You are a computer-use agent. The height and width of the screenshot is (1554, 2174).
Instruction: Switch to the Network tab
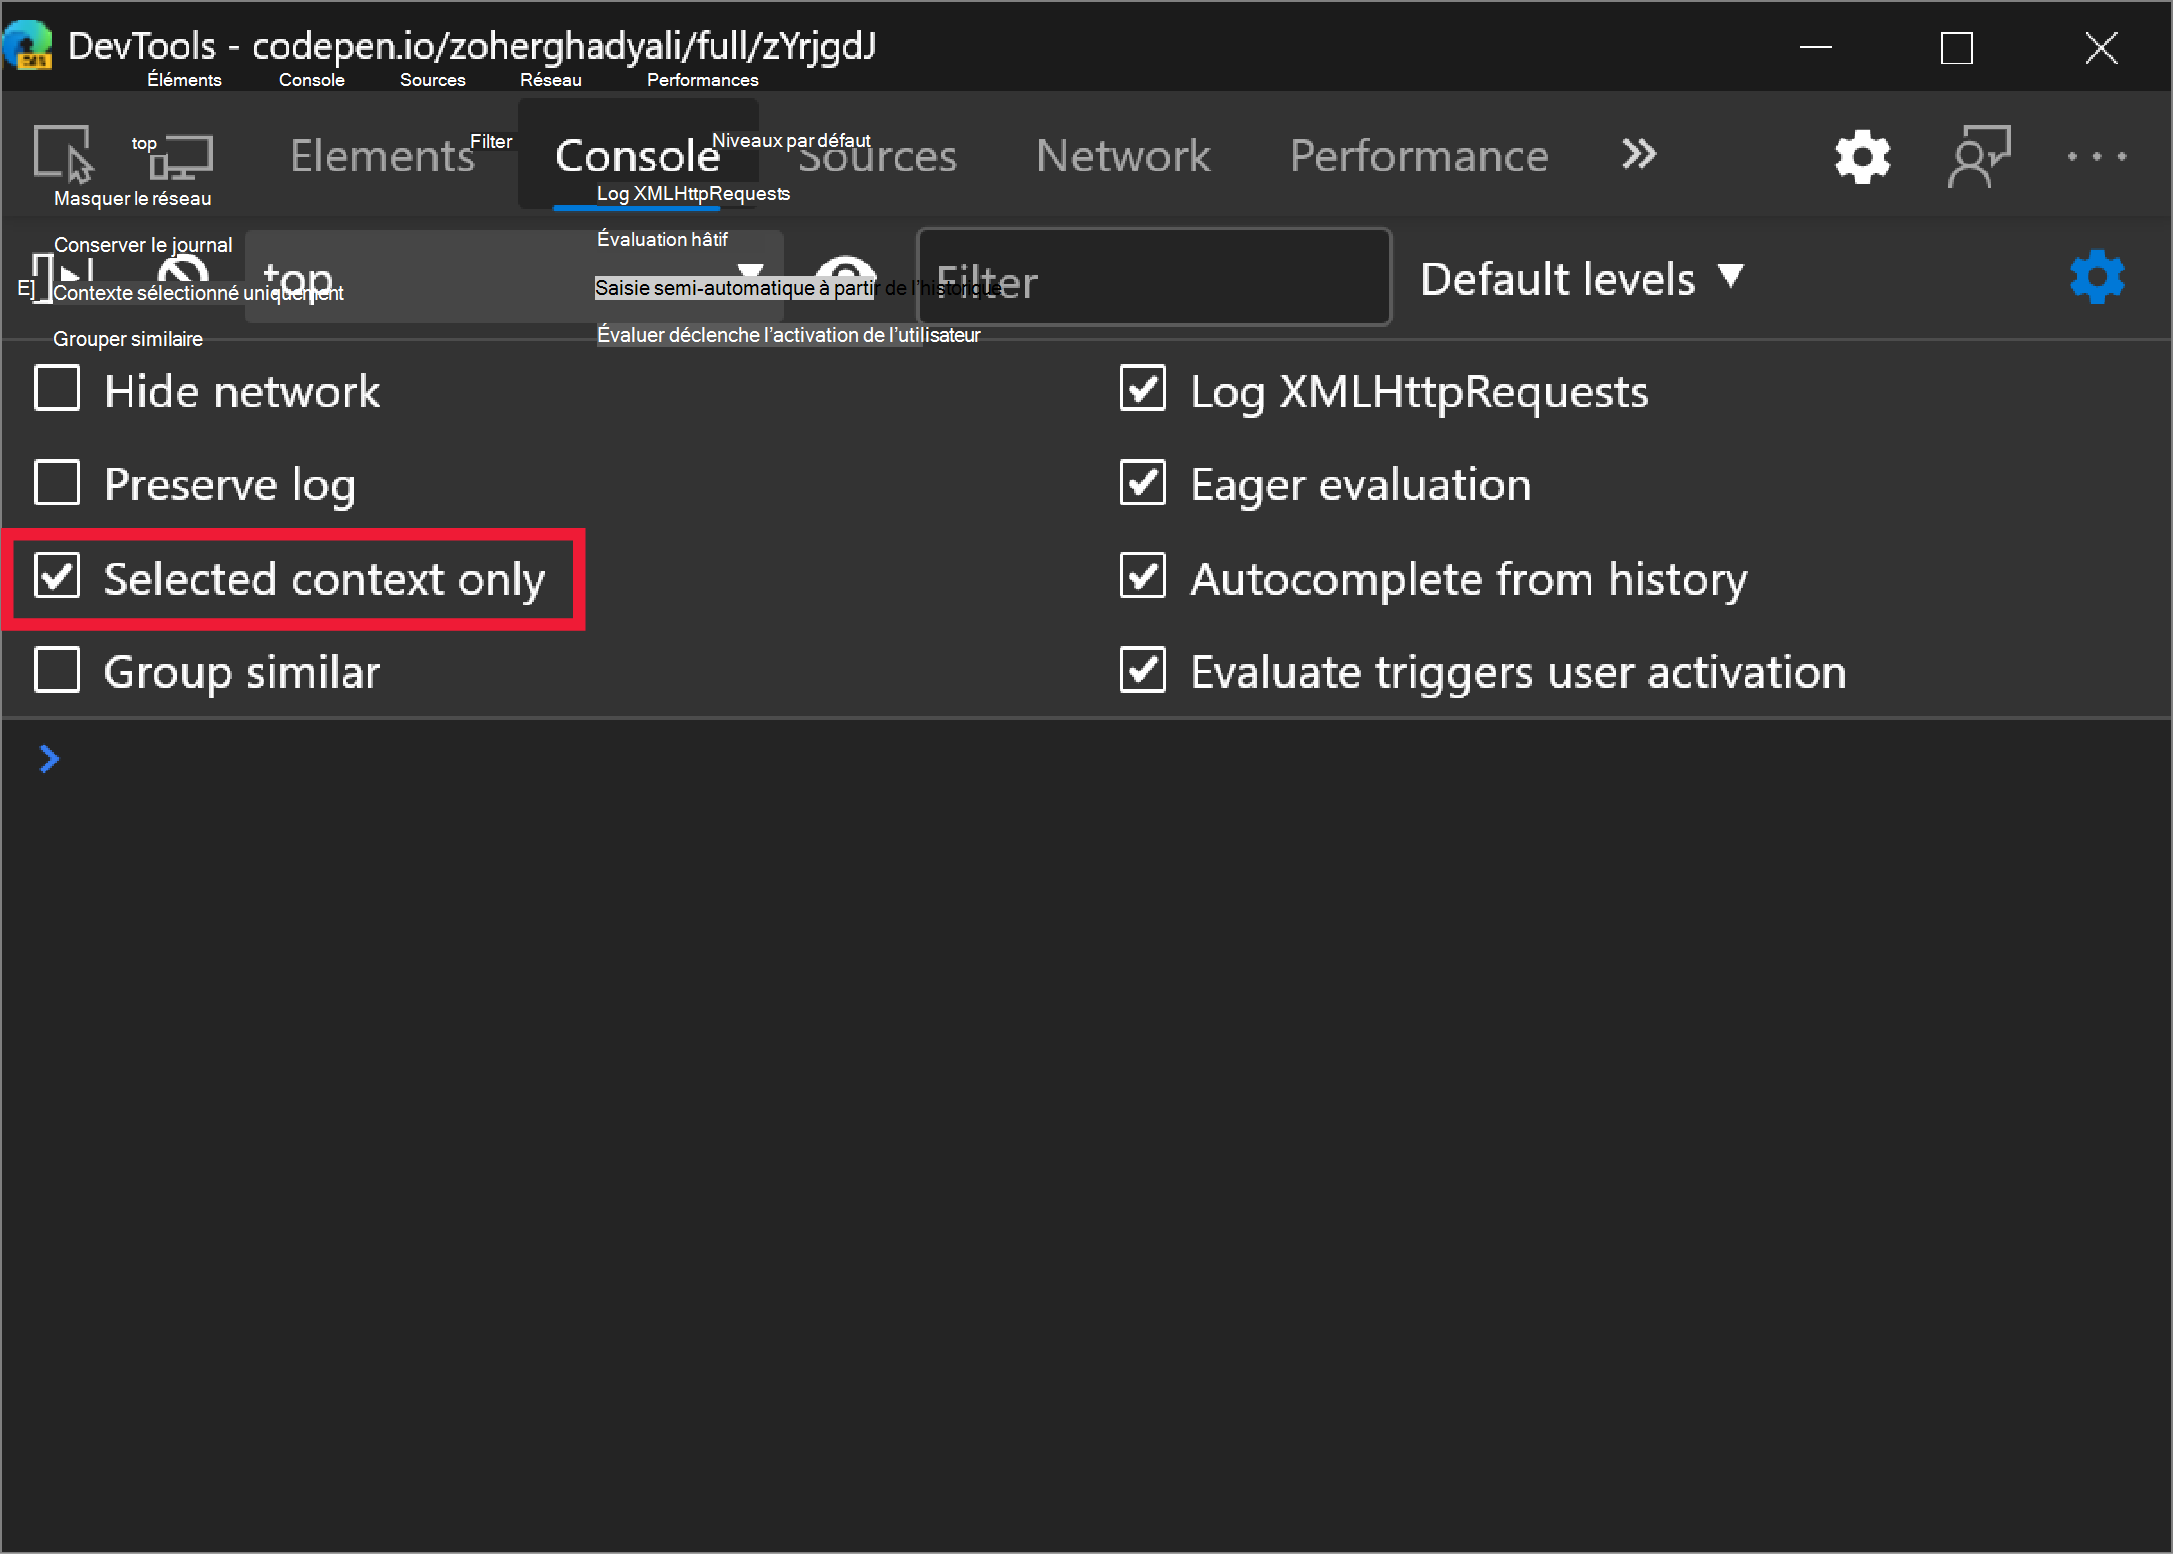tap(1122, 156)
